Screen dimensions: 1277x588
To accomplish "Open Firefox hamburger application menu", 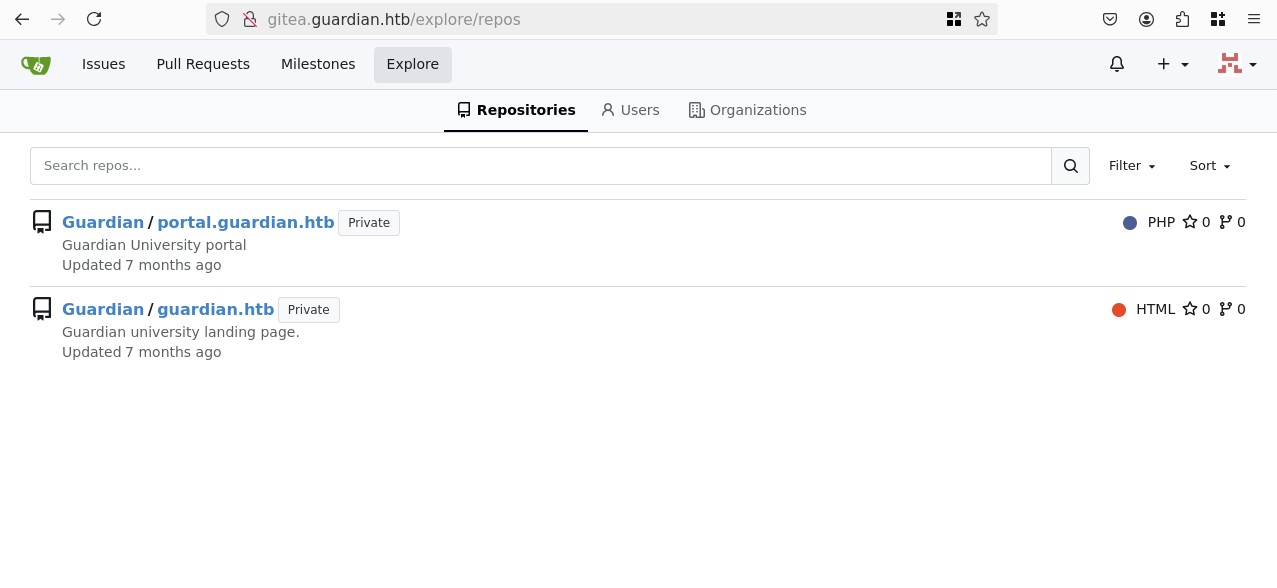I will coord(1254,19).
